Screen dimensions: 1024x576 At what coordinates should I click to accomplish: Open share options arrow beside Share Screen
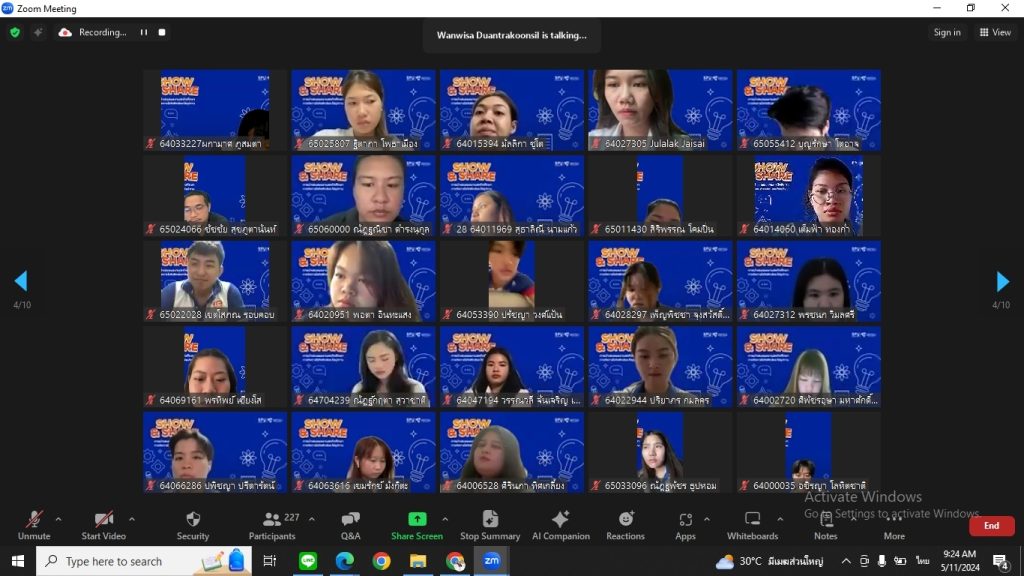click(x=445, y=519)
